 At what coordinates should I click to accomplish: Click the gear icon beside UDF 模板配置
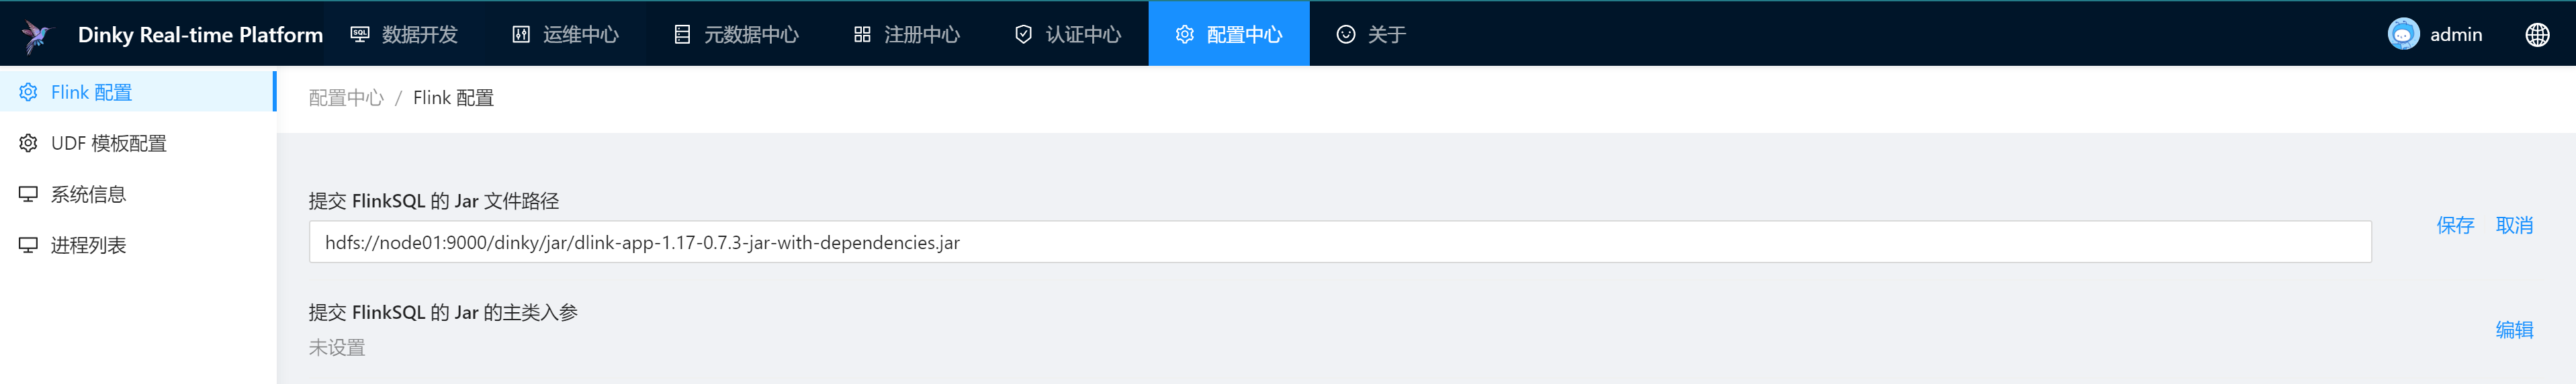(x=28, y=143)
